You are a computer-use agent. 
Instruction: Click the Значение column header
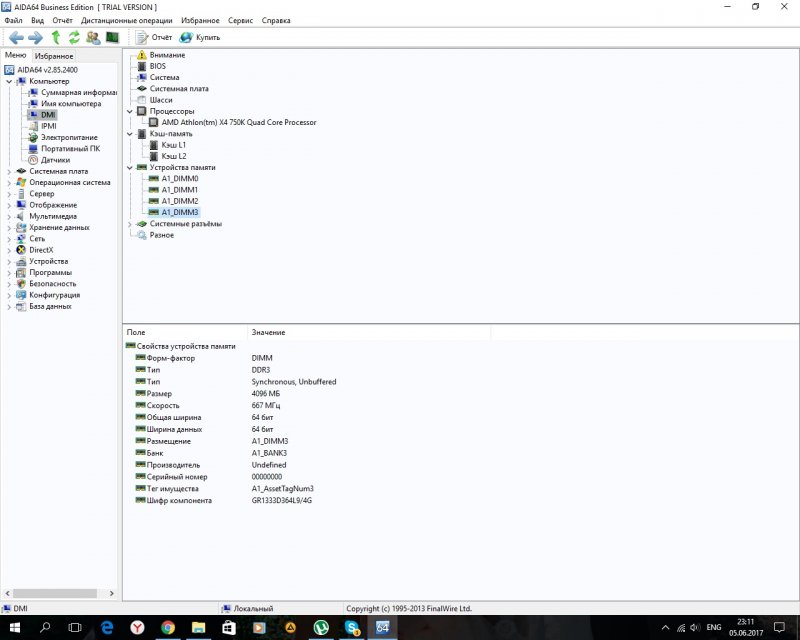[268, 332]
